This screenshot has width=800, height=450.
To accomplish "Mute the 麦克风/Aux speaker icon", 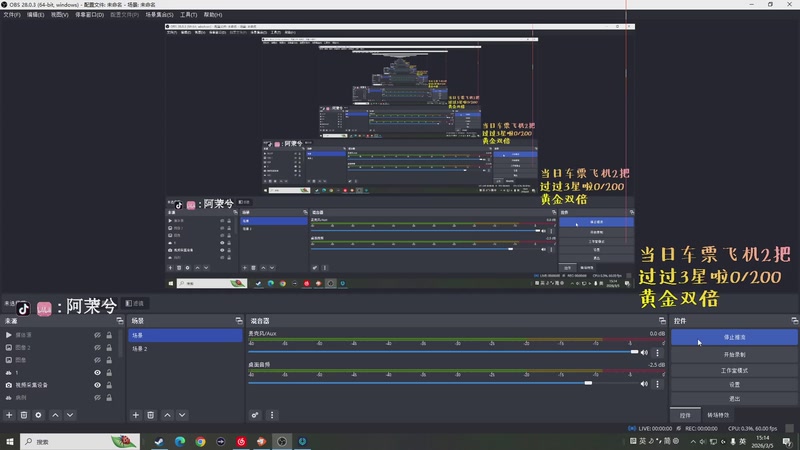I will click(x=644, y=352).
